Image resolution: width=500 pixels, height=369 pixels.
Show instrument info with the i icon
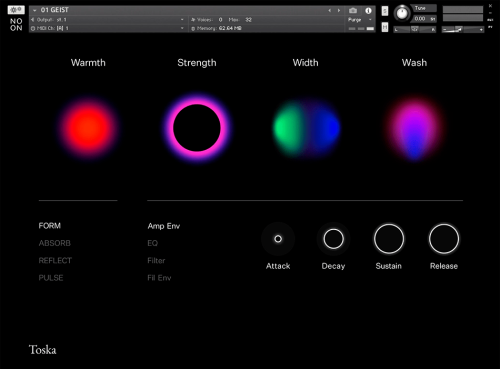368,11
